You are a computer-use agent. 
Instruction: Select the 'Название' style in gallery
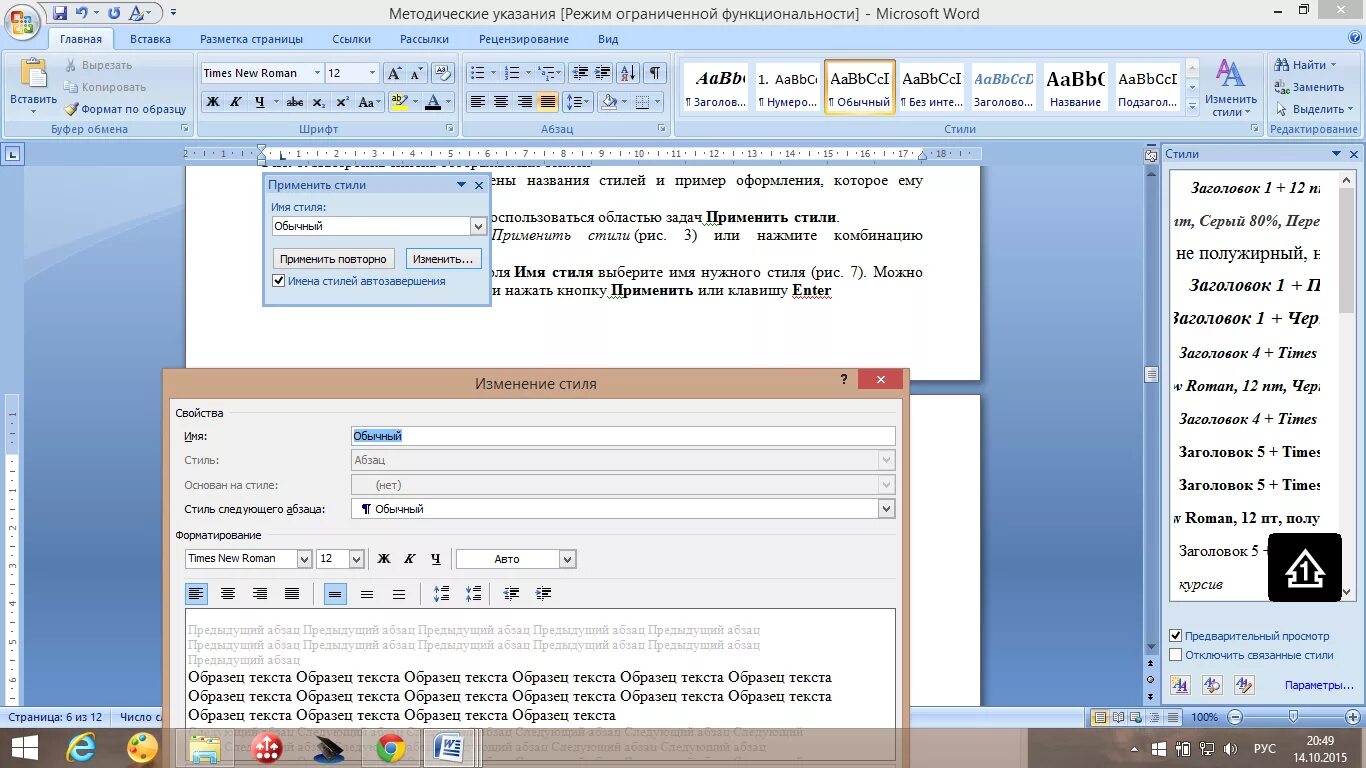(1076, 88)
